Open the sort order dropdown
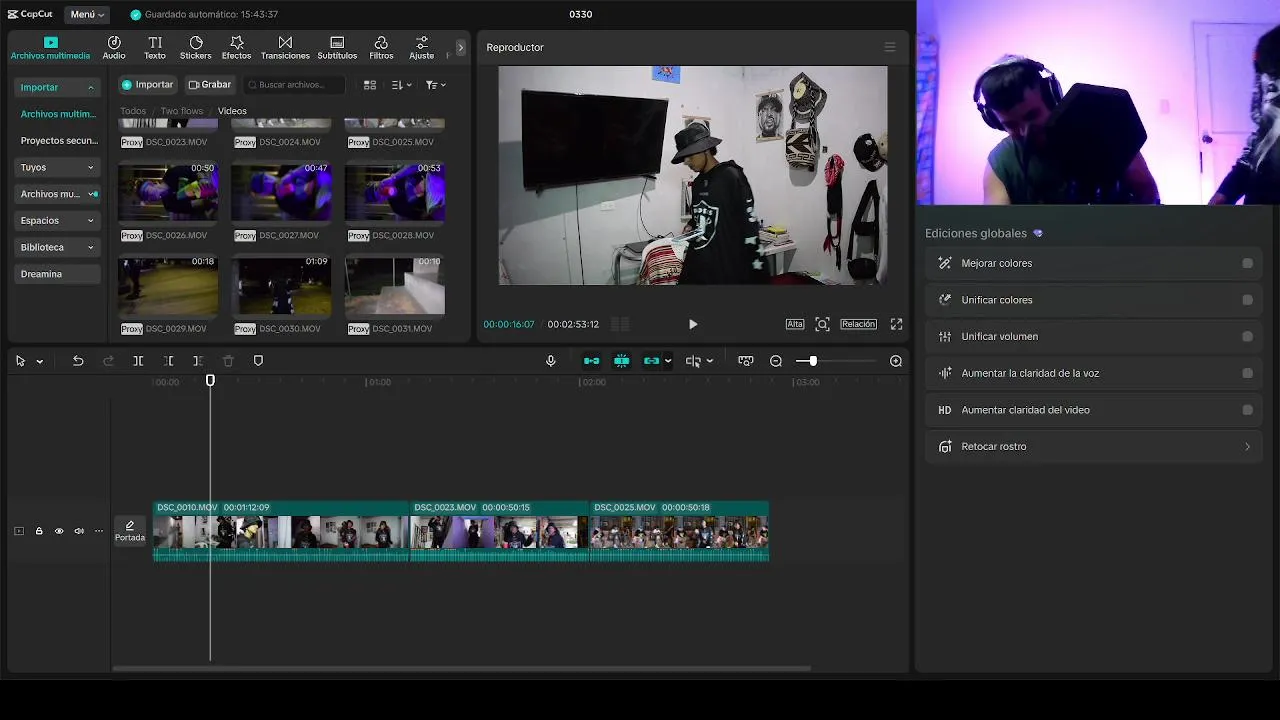The width and height of the screenshot is (1280, 720). coord(402,85)
